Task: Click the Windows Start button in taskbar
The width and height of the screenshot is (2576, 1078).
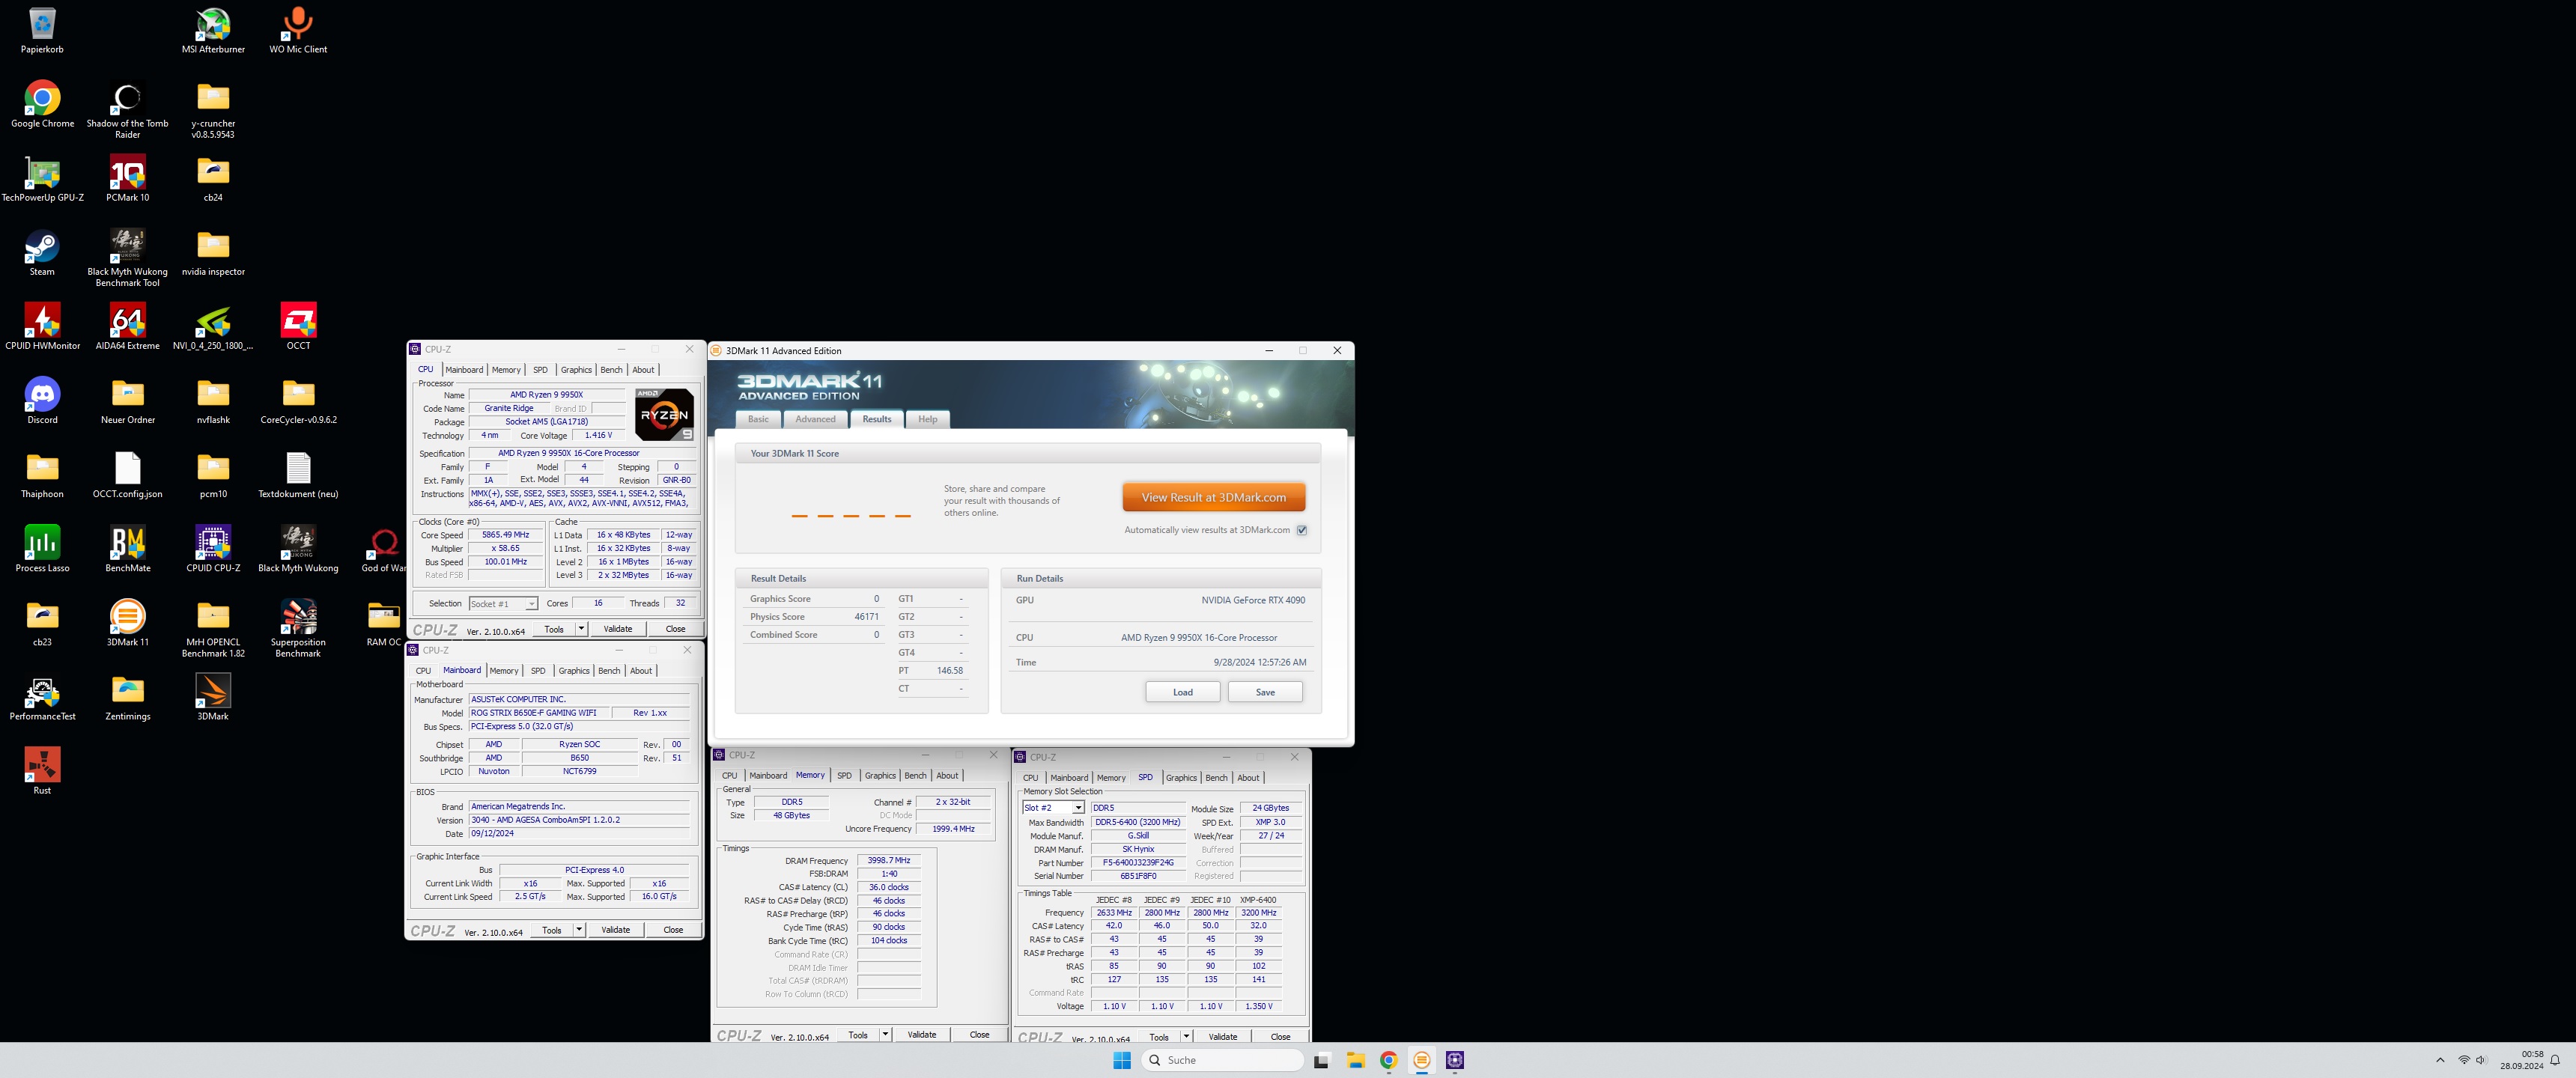Action: [x=1122, y=1060]
